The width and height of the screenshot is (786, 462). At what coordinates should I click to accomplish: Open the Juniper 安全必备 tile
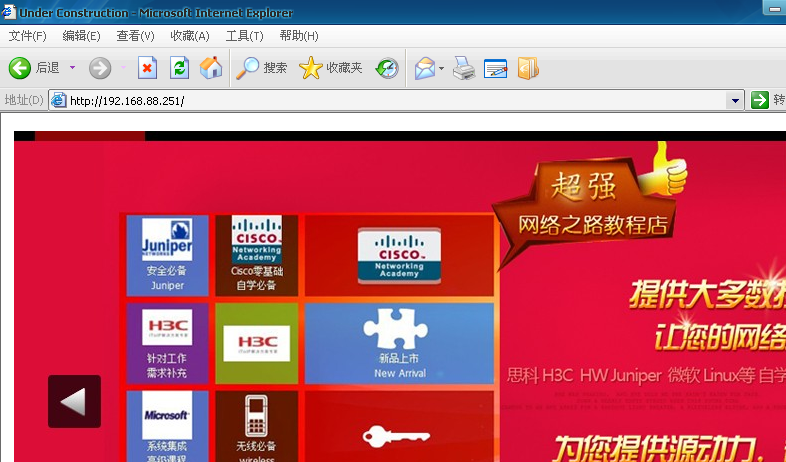pyautogui.click(x=167, y=256)
